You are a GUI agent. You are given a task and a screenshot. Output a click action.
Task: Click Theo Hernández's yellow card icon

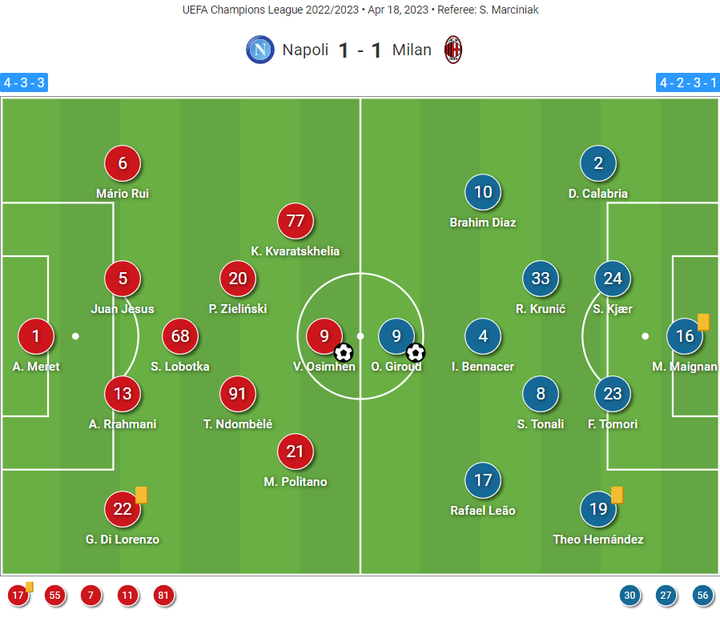[x=617, y=494]
